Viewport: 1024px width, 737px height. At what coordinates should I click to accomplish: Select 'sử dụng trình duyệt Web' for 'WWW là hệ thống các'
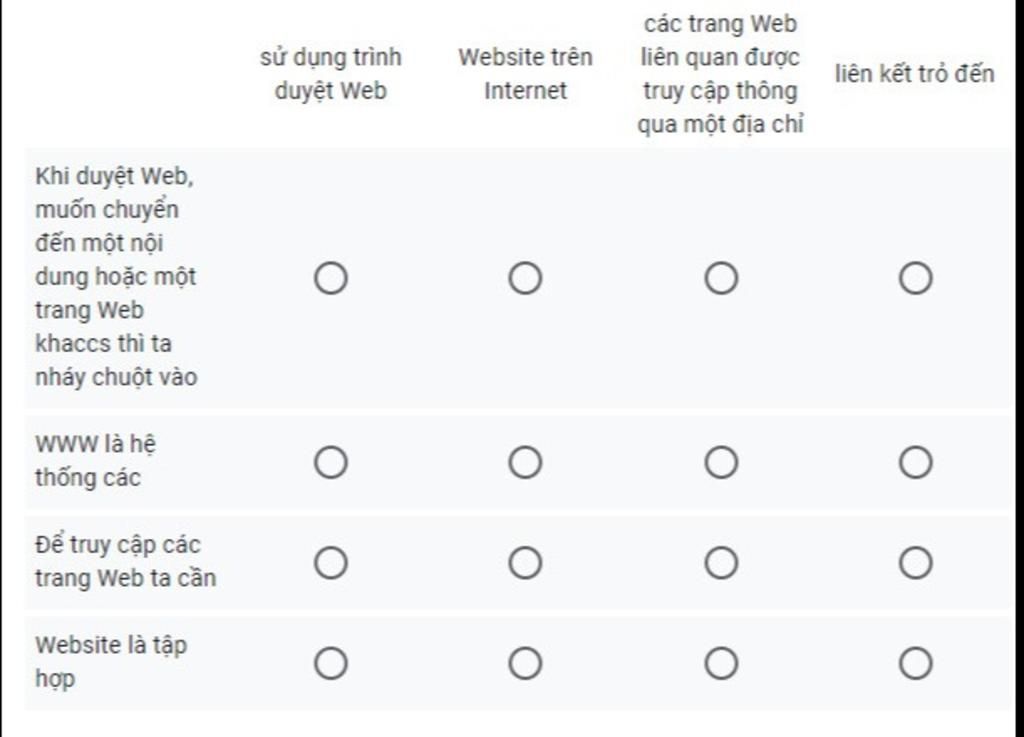coord(330,462)
